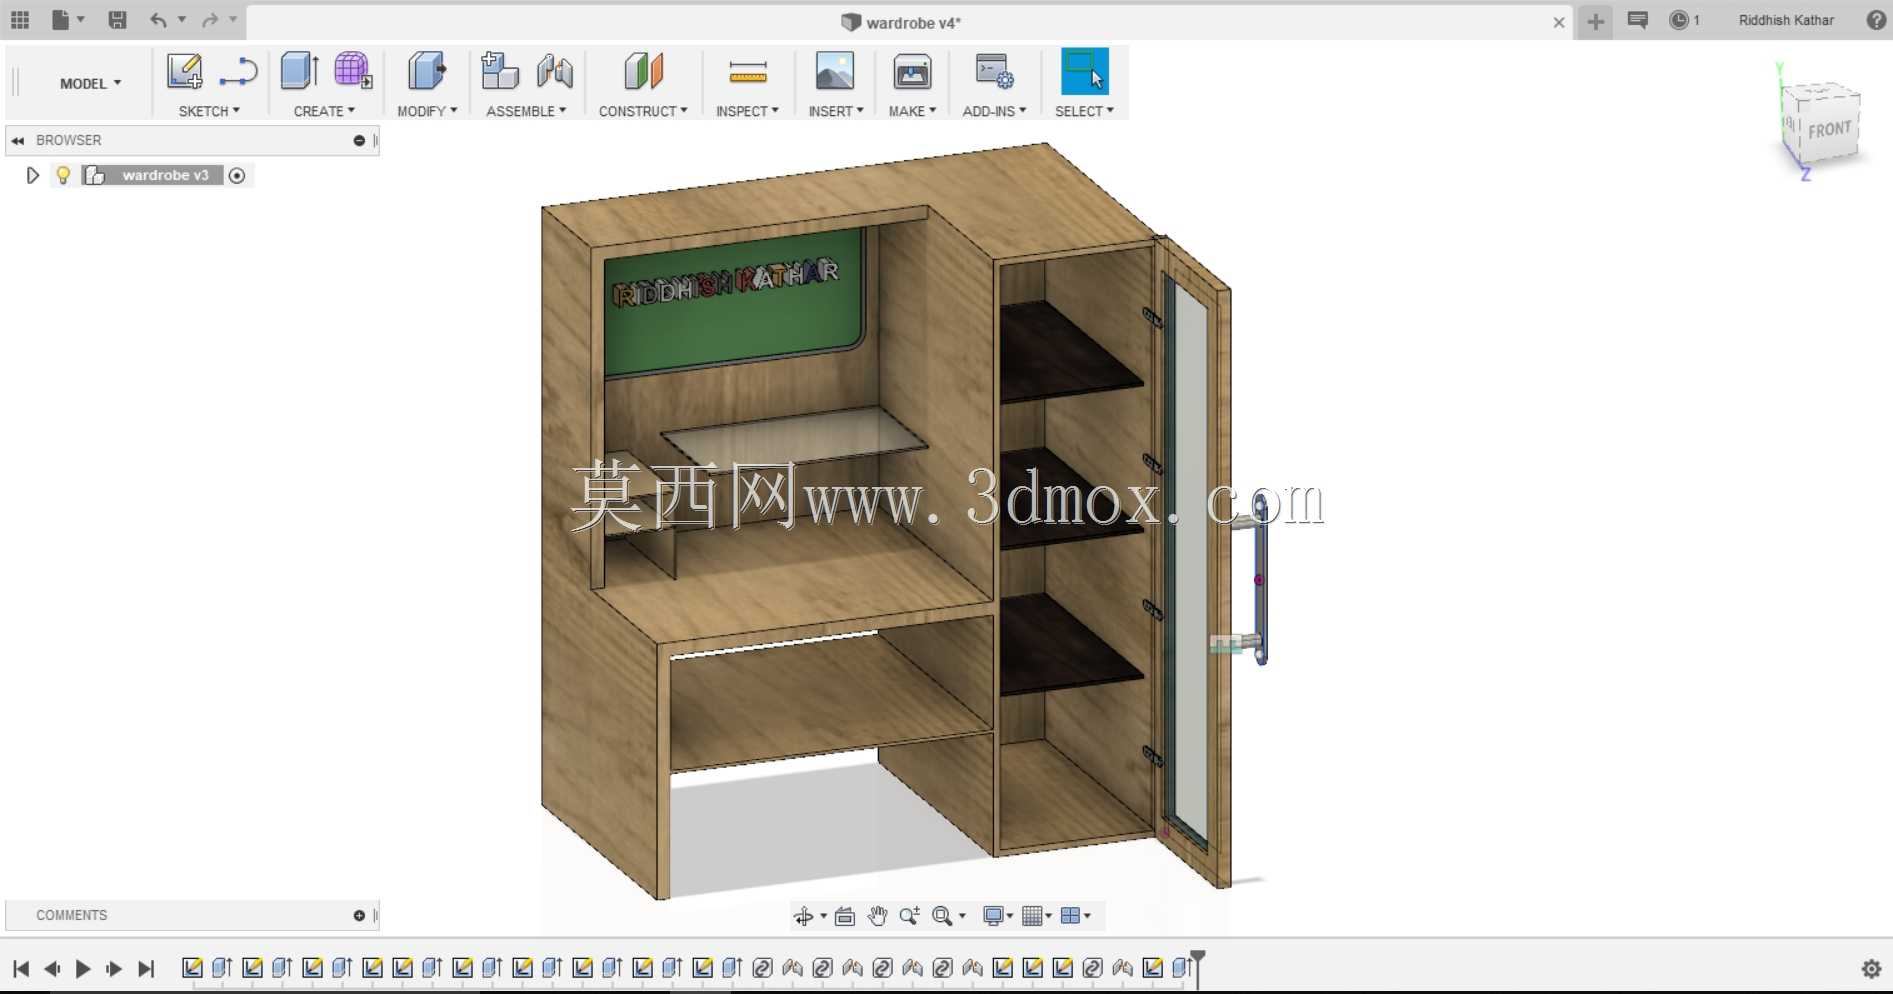Open the SELECT menu

(x=1084, y=111)
